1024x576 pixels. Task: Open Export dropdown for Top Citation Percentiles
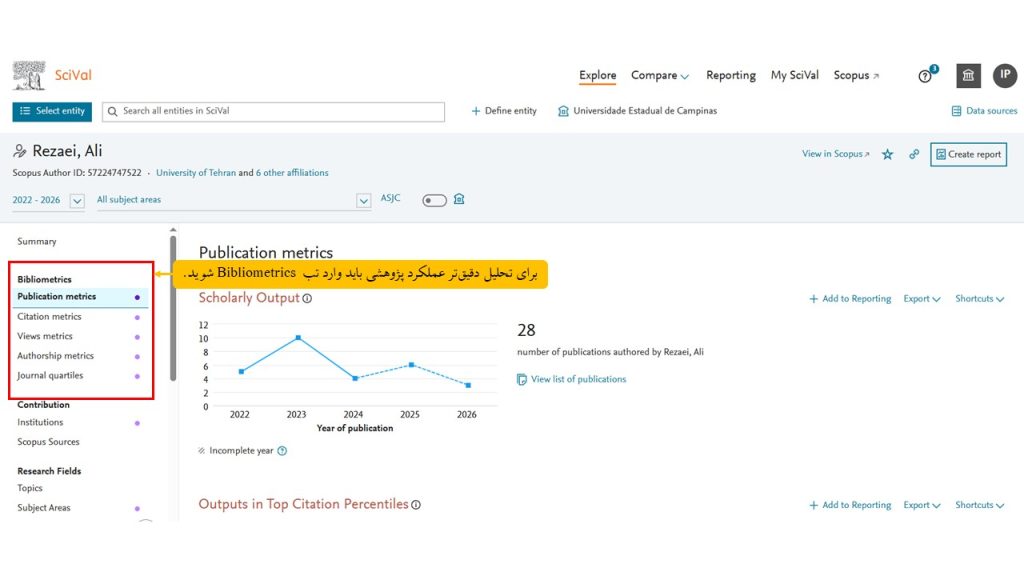point(921,505)
